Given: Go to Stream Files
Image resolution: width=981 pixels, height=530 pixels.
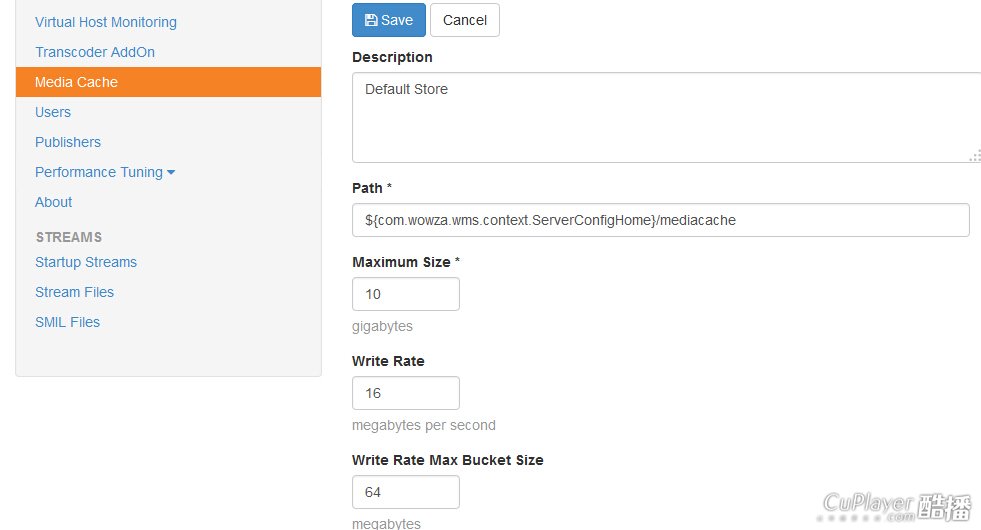Looking at the screenshot, I should coord(75,292).
